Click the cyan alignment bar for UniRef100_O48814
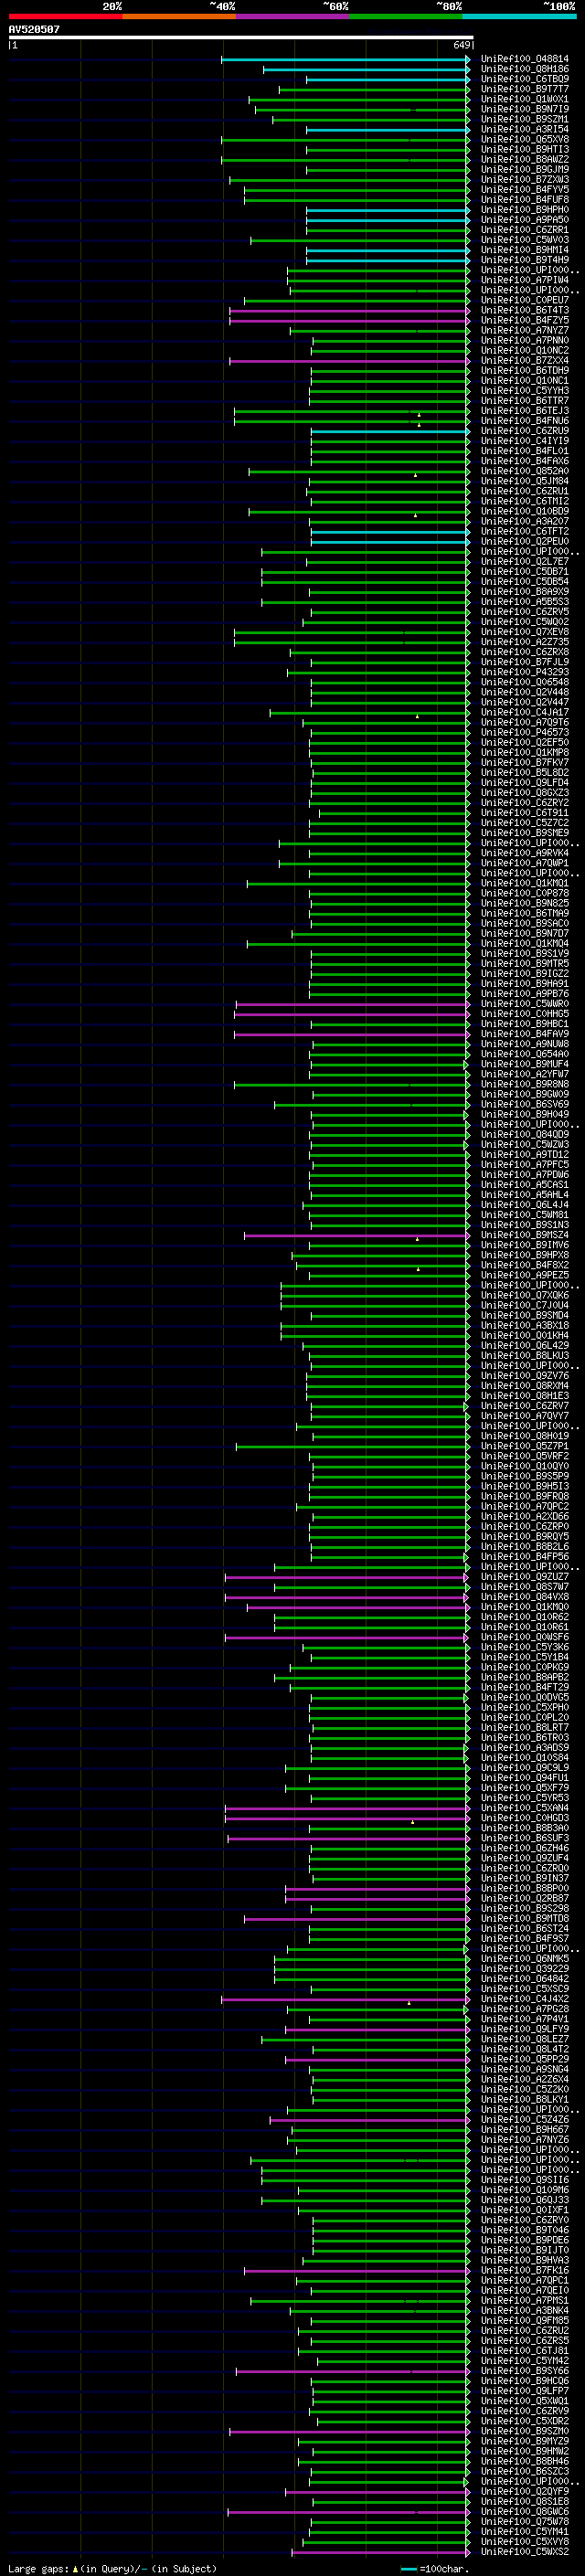The height and width of the screenshot is (2576, 585). pyautogui.click(x=345, y=59)
